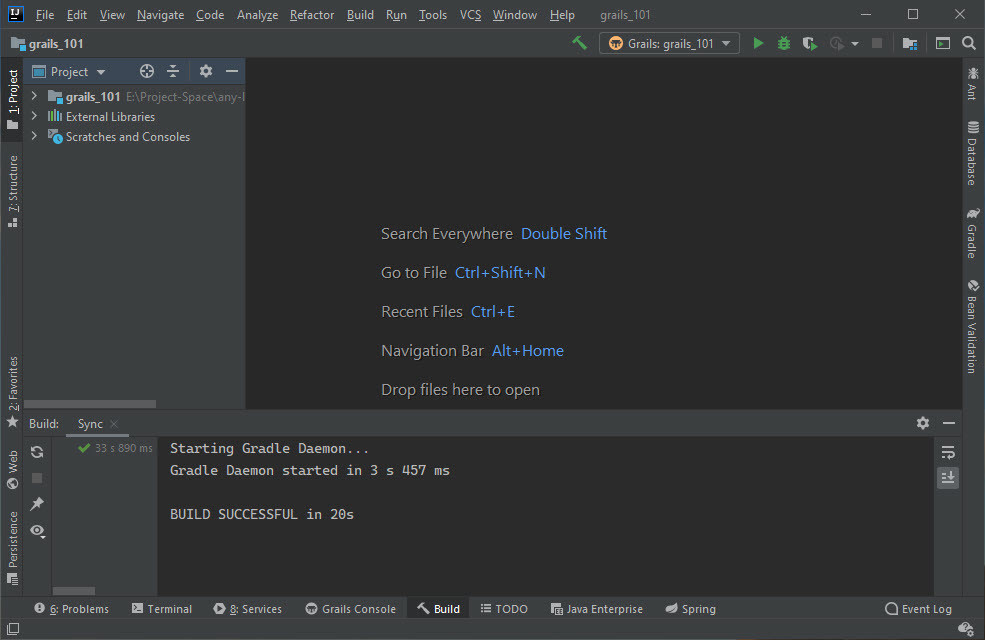
Task: Open the dropdown arrow next to profiler run
Action: click(x=855, y=44)
